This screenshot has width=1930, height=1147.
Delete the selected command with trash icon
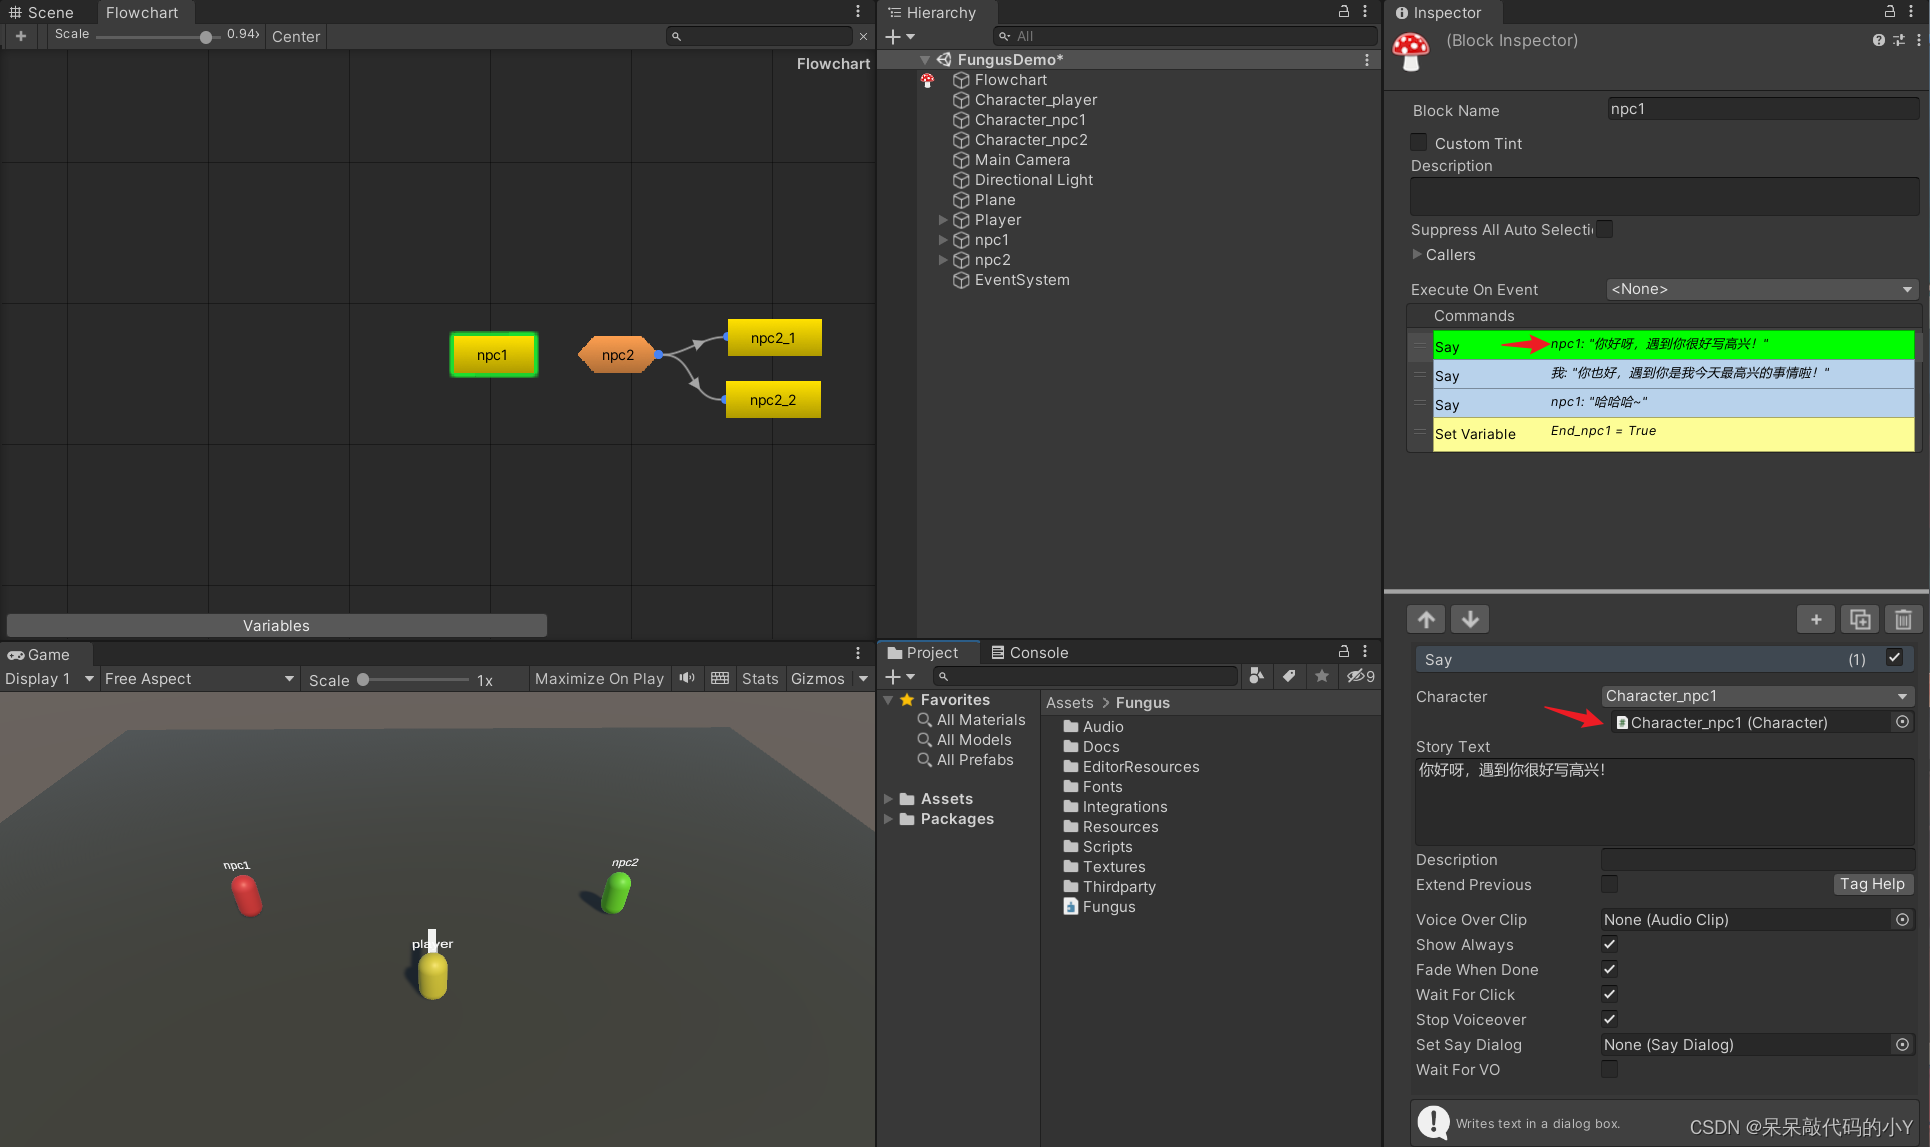(x=1903, y=619)
